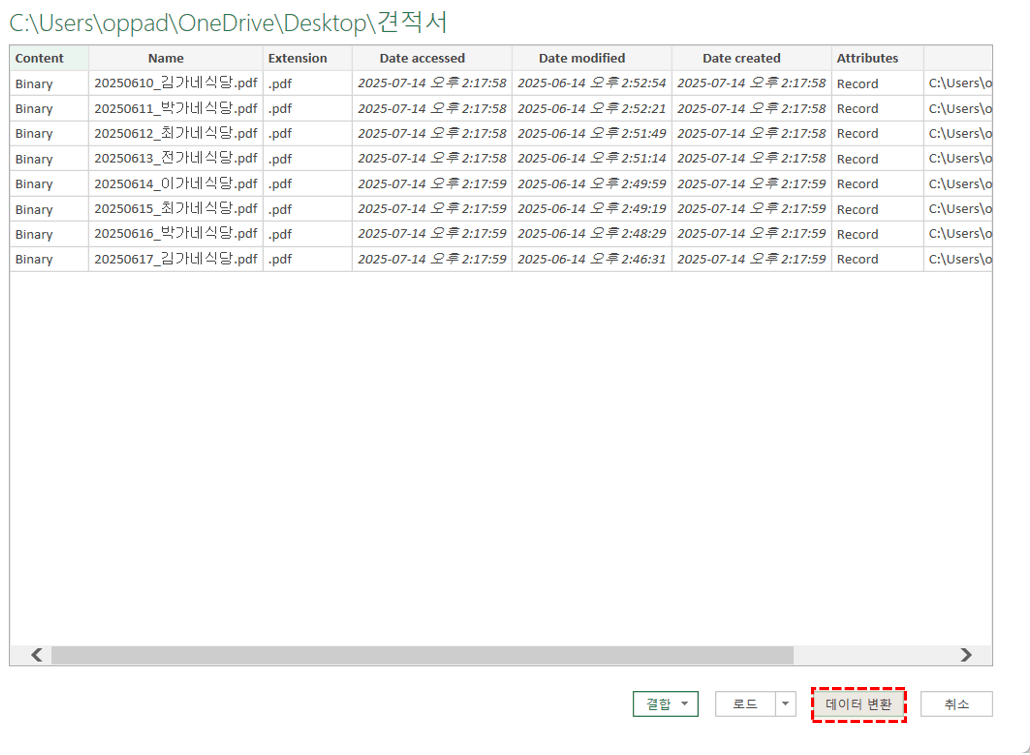
Task: Open the 결합 dropdown button
Action: point(665,704)
